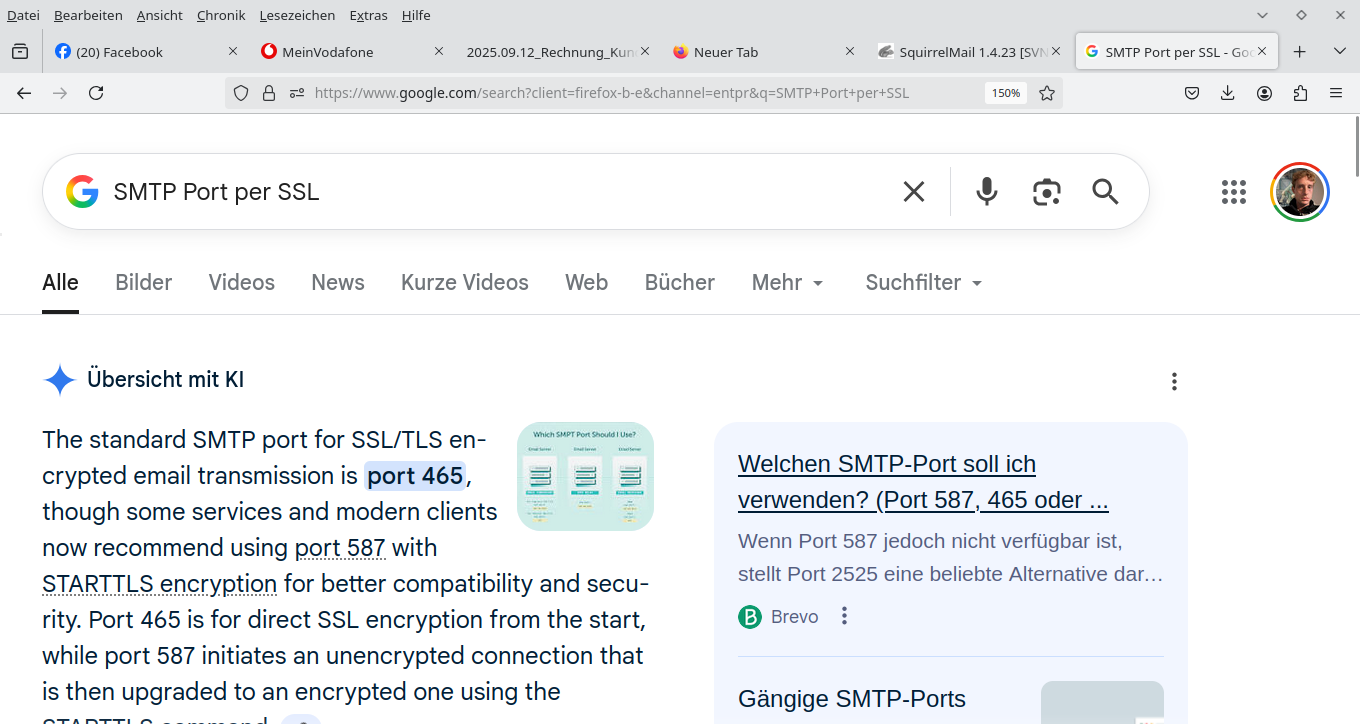Reload the current page

point(96,92)
